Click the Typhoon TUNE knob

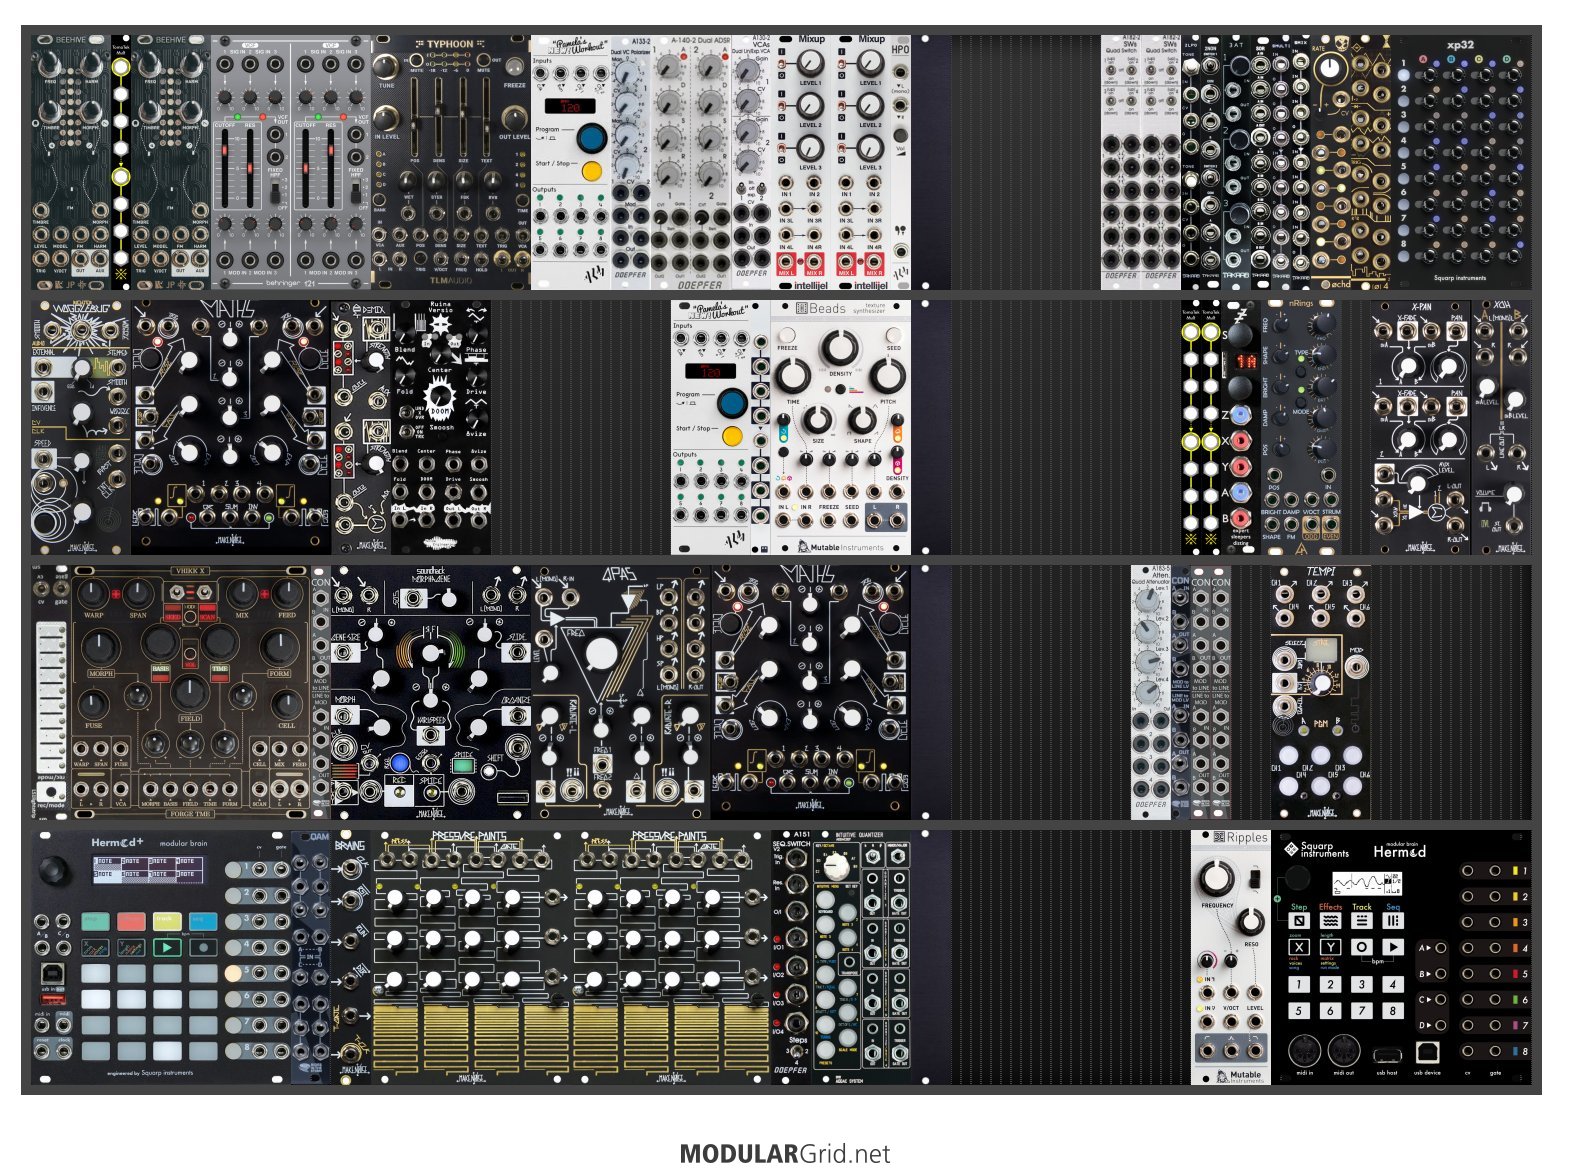point(386,66)
